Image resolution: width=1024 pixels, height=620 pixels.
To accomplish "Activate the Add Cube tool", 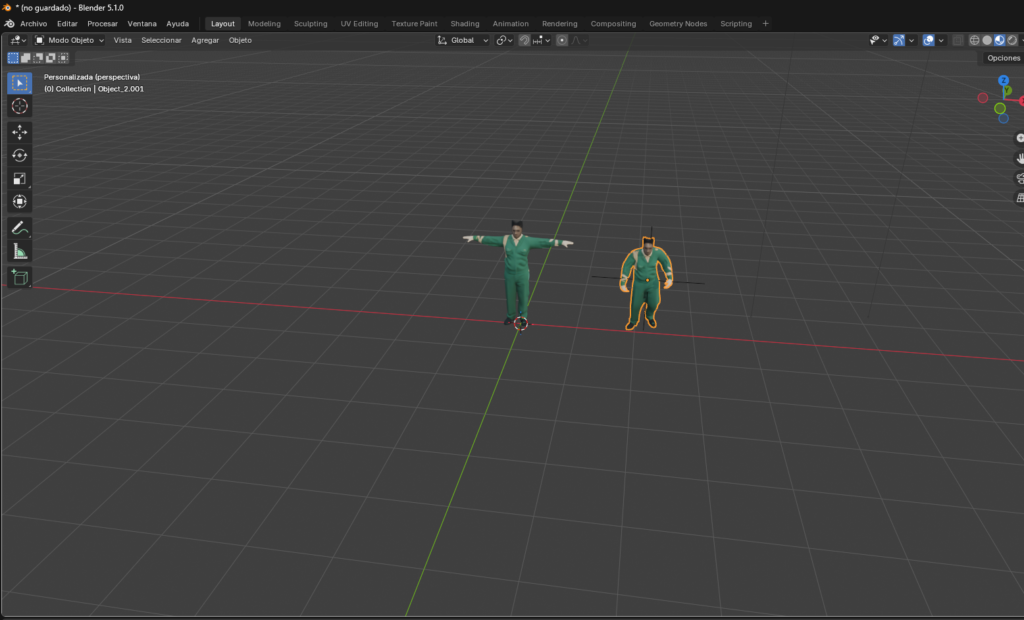I will (x=19, y=278).
